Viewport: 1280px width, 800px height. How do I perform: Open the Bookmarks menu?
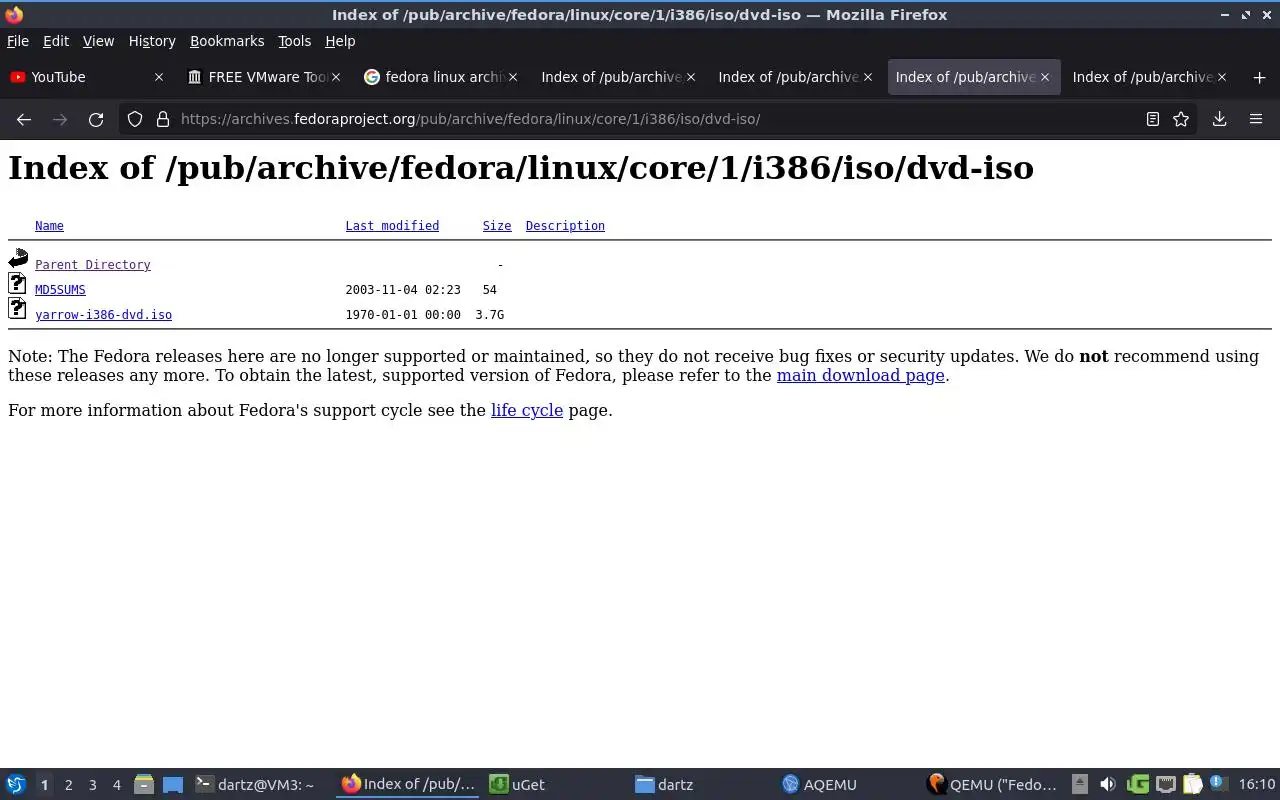(x=227, y=41)
